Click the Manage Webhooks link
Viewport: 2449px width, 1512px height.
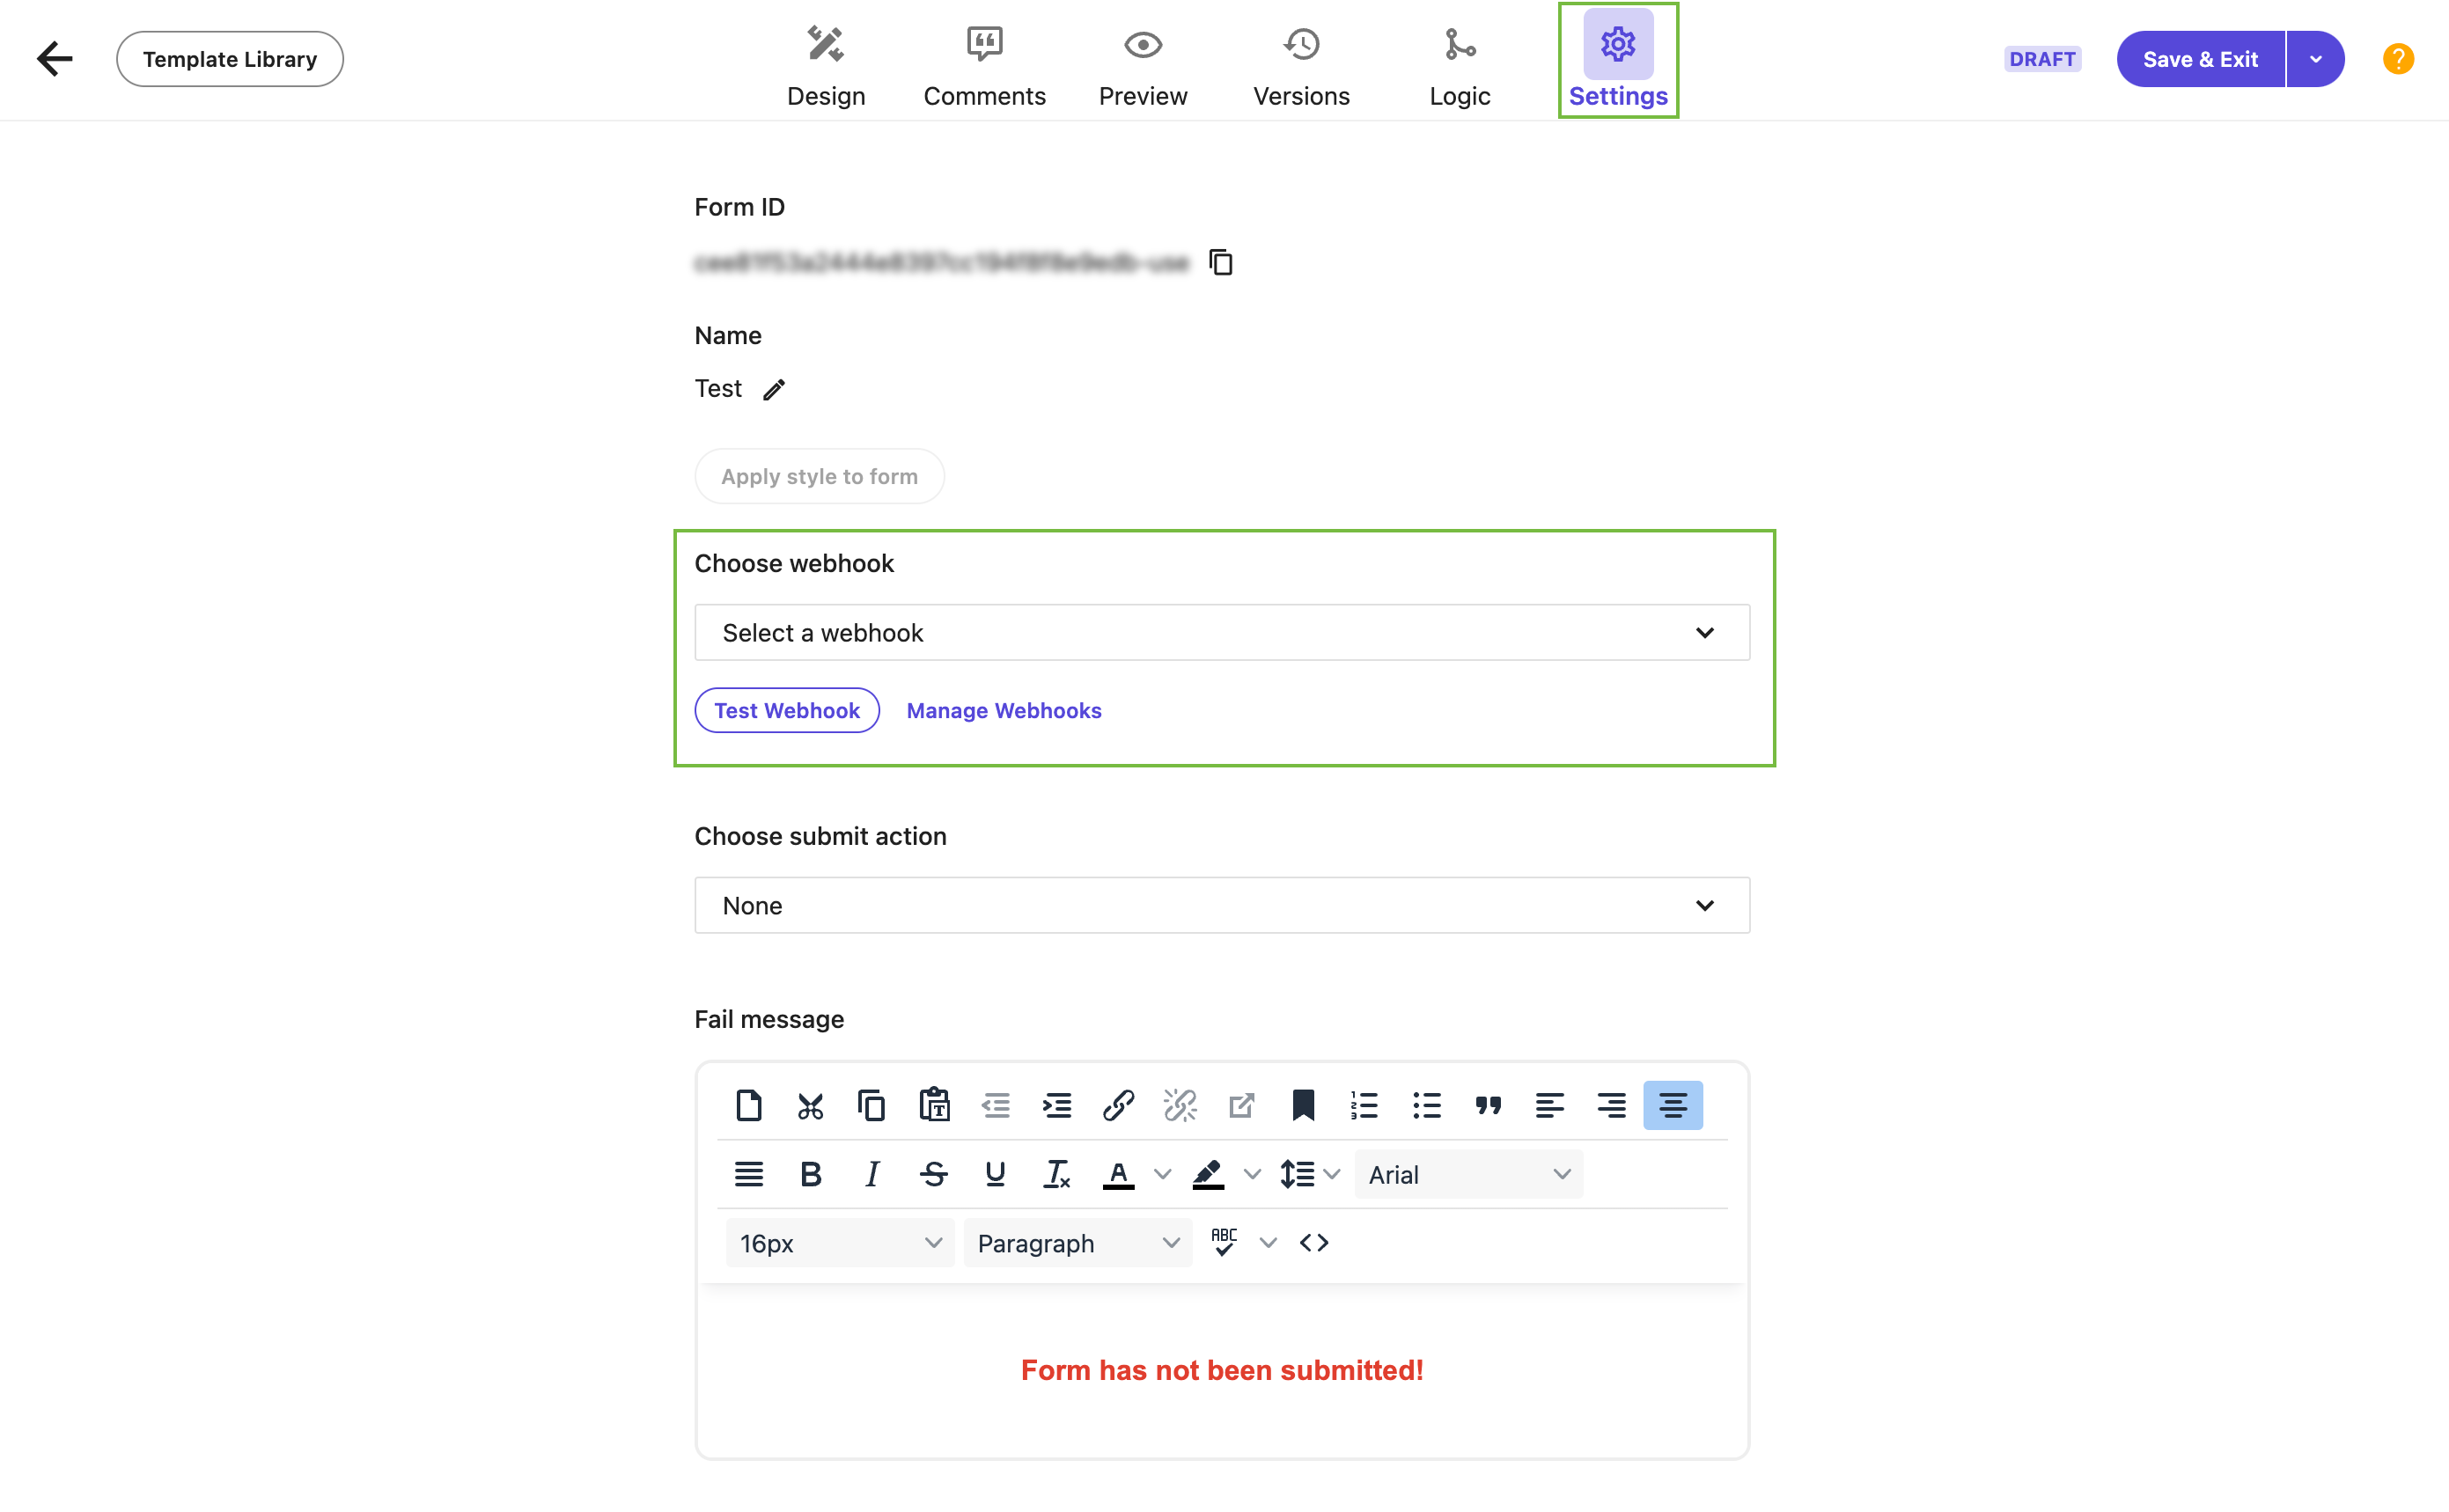(1004, 710)
